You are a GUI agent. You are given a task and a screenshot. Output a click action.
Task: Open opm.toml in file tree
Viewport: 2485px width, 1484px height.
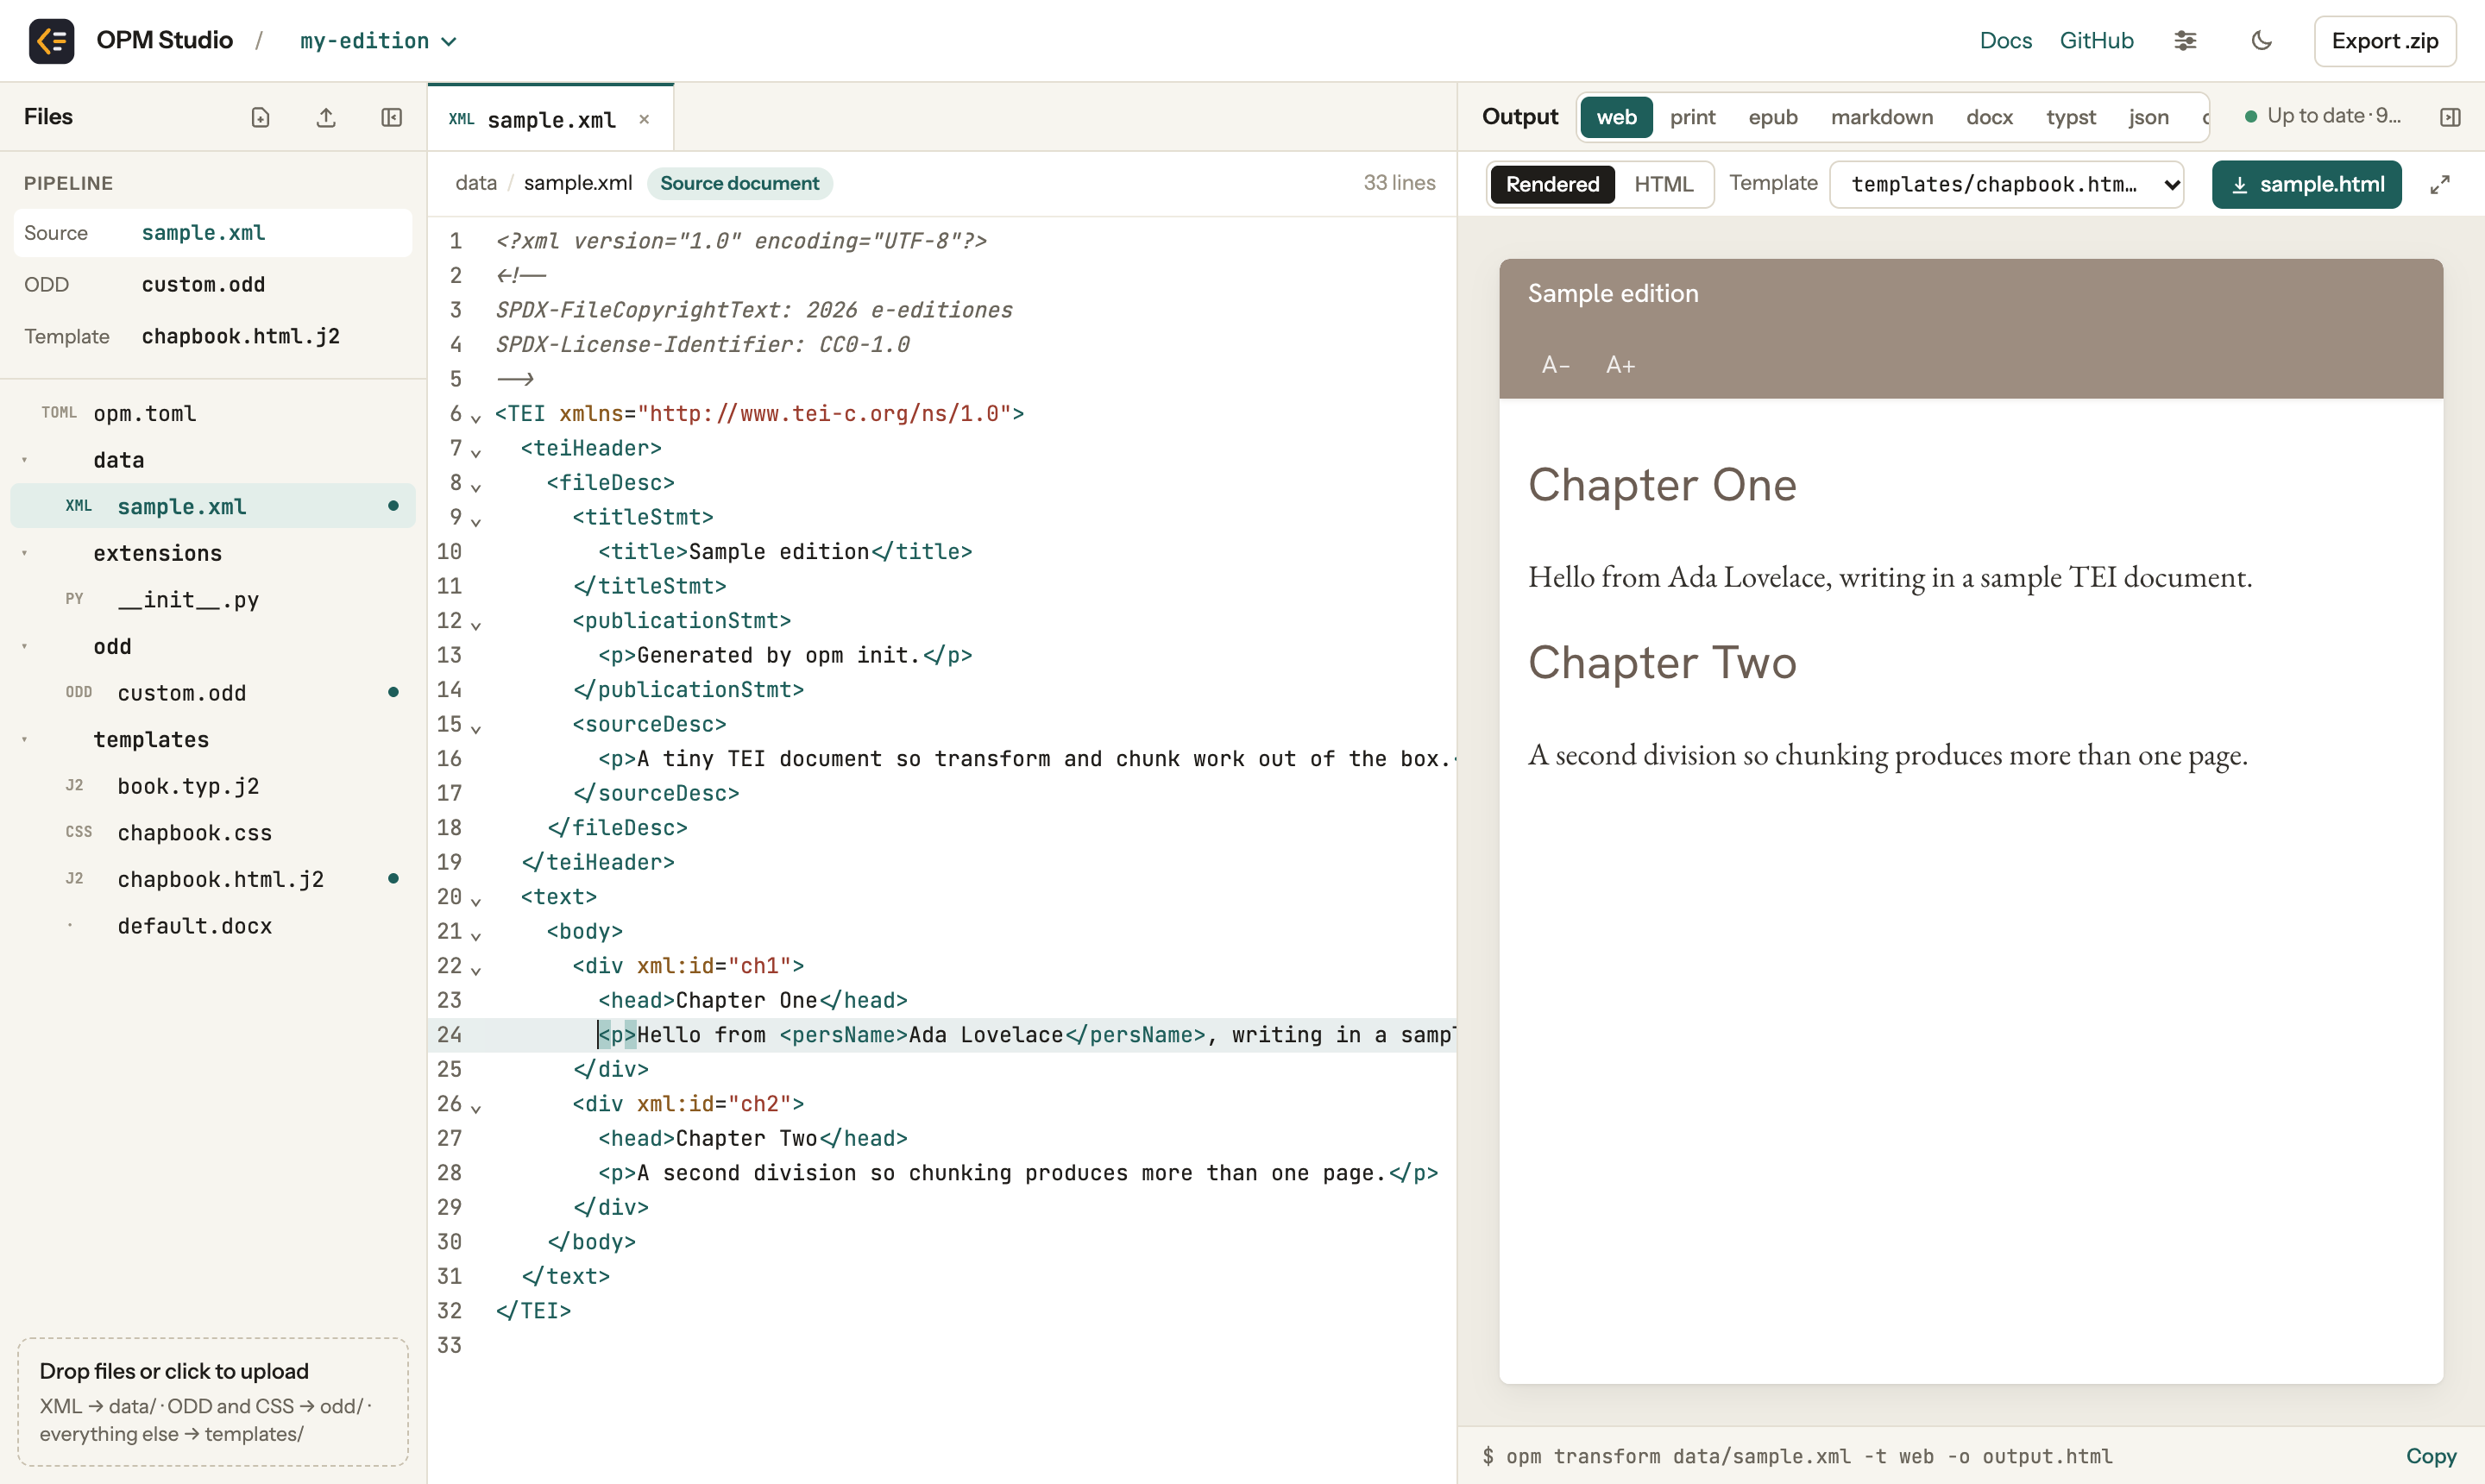click(213, 413)
